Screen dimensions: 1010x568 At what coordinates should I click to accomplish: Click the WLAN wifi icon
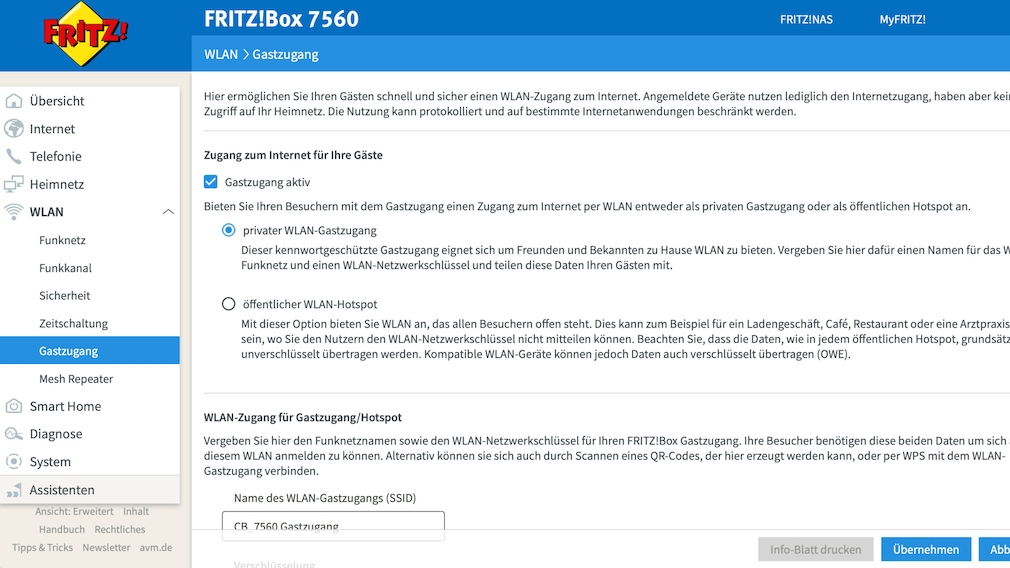click(14, 212)
